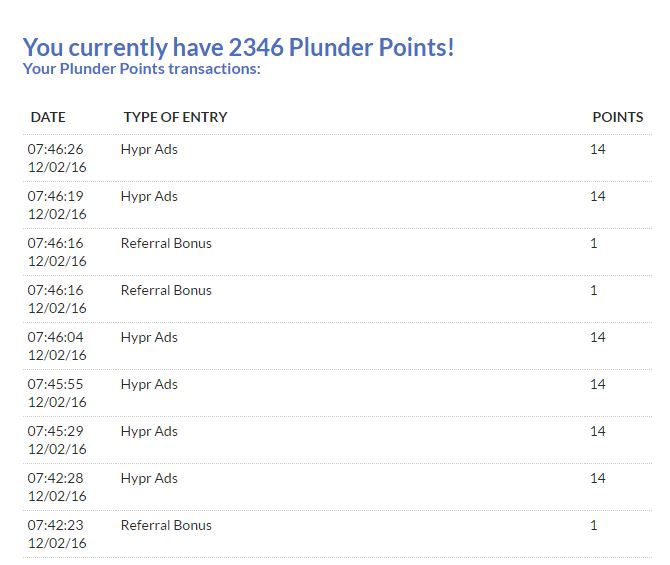Select the 07:46:04 timestamp entry
This screenshot has height=565, width=670.
click(x=56, y=337)
